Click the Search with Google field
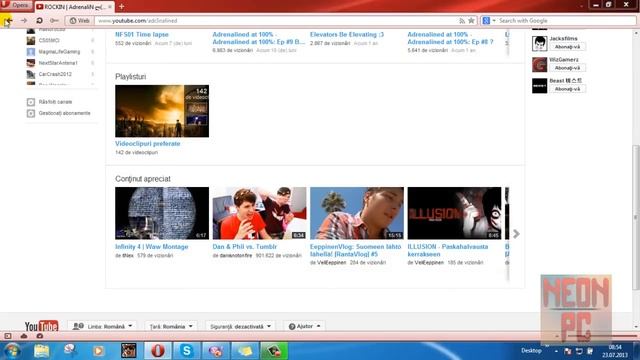This screenshot has height=360, width=640. click(567, 20)
